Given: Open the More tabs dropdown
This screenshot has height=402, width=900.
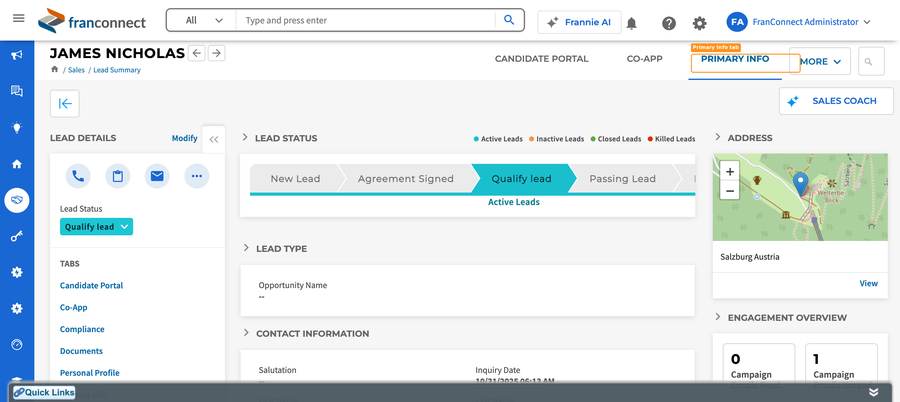Looking at the screenshot, I should tap(820, 61).
